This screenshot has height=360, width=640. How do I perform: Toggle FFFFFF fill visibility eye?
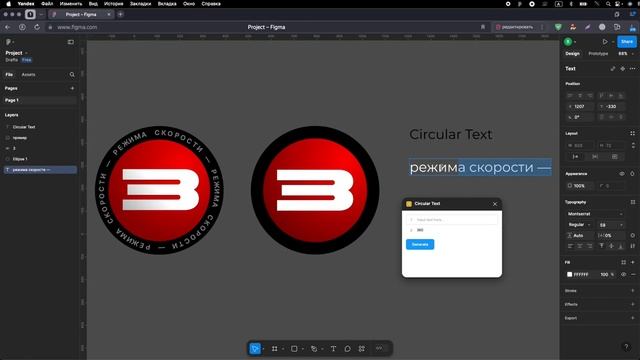623,275
